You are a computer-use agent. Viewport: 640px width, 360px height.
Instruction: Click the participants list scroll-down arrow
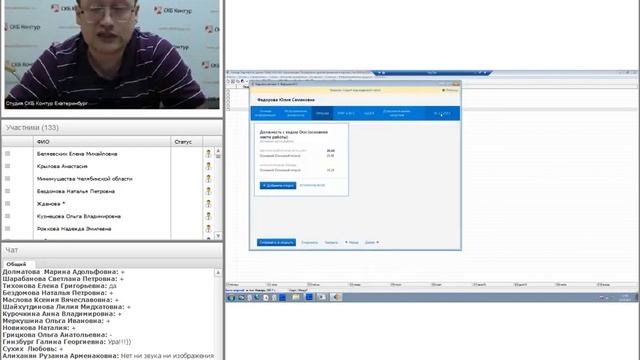[x=218, y=236]
